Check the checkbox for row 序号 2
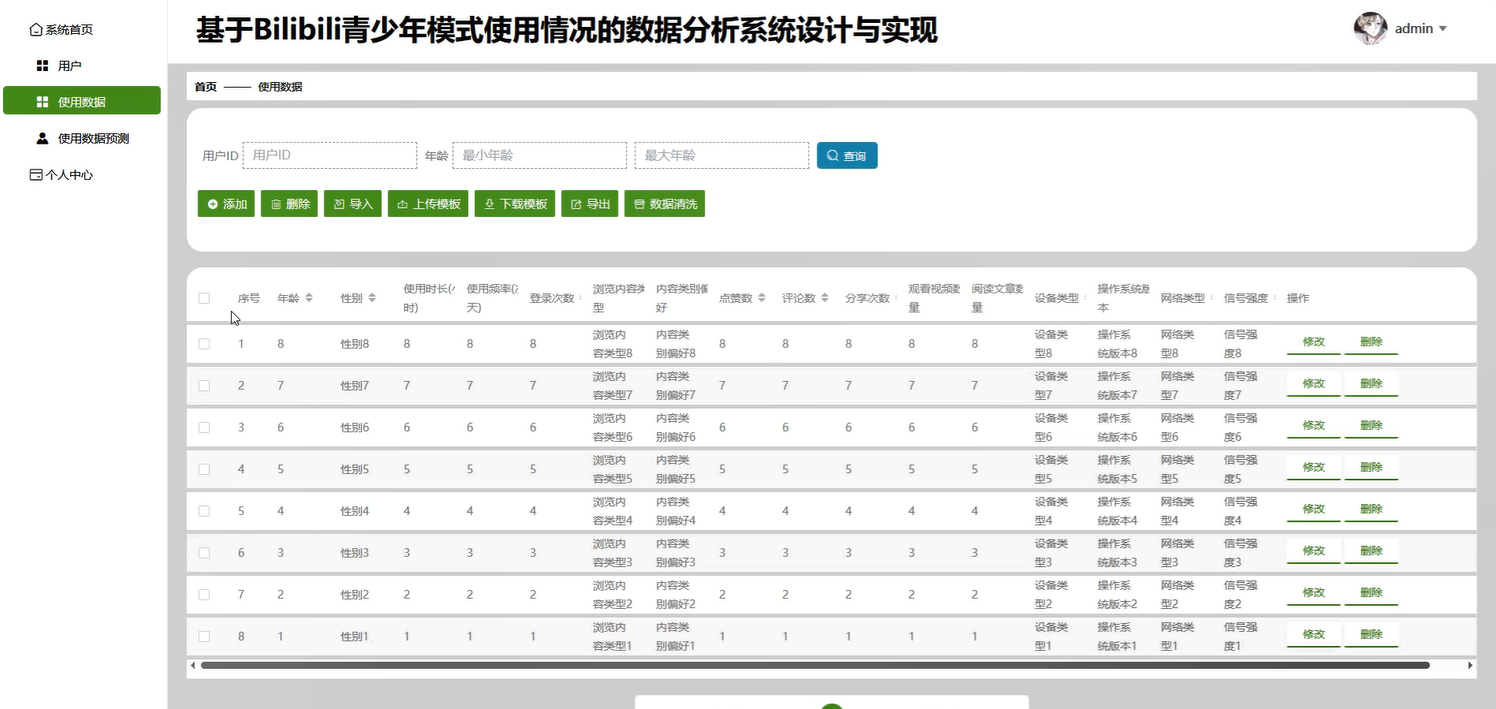Screen dimensions: 1496x709 click(204, 386)
